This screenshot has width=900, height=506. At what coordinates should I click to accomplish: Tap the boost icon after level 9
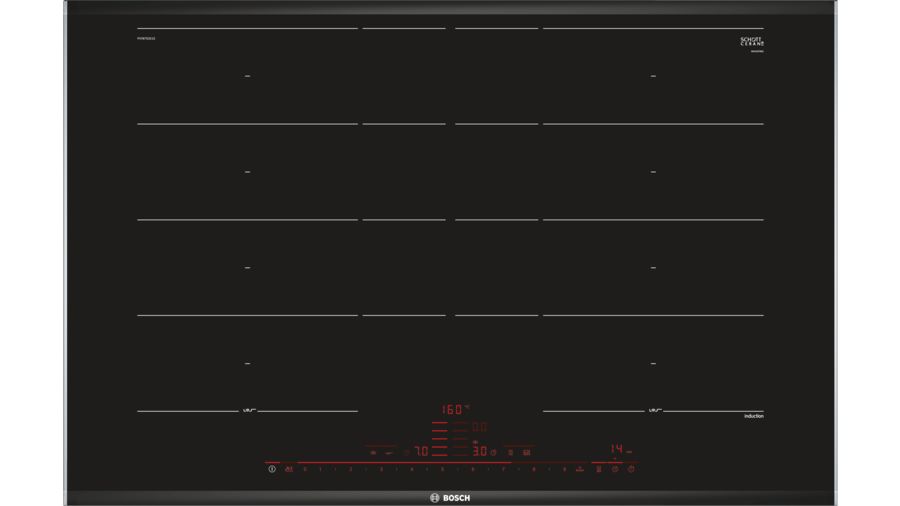579,469
